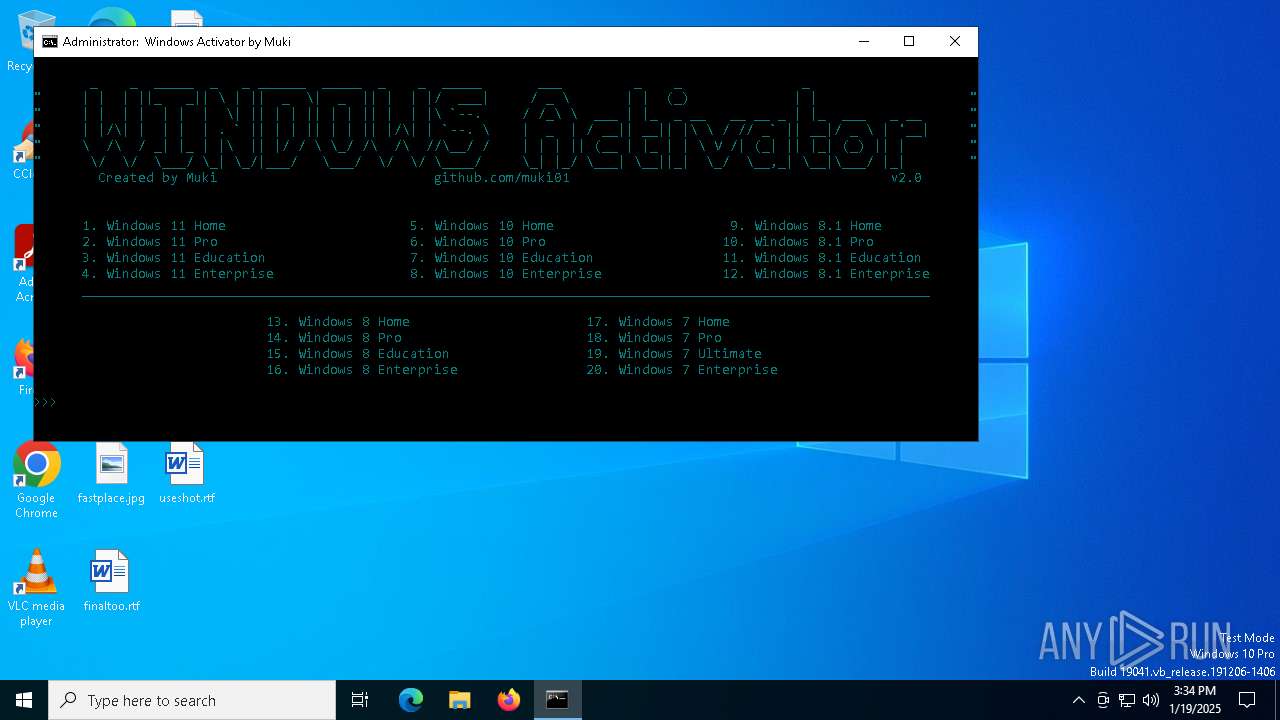The width and height of the screenshot is (1280, 720).
Task: Launch Microsoft Edge from the taskbar
Action: [x=411, y=700]
